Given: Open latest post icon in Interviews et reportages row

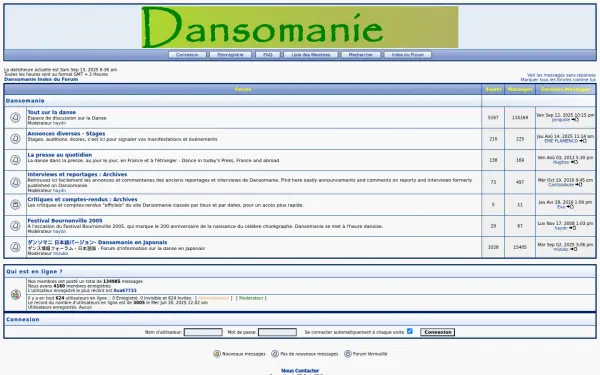Looking at the screenshot, I should [578, 185].
